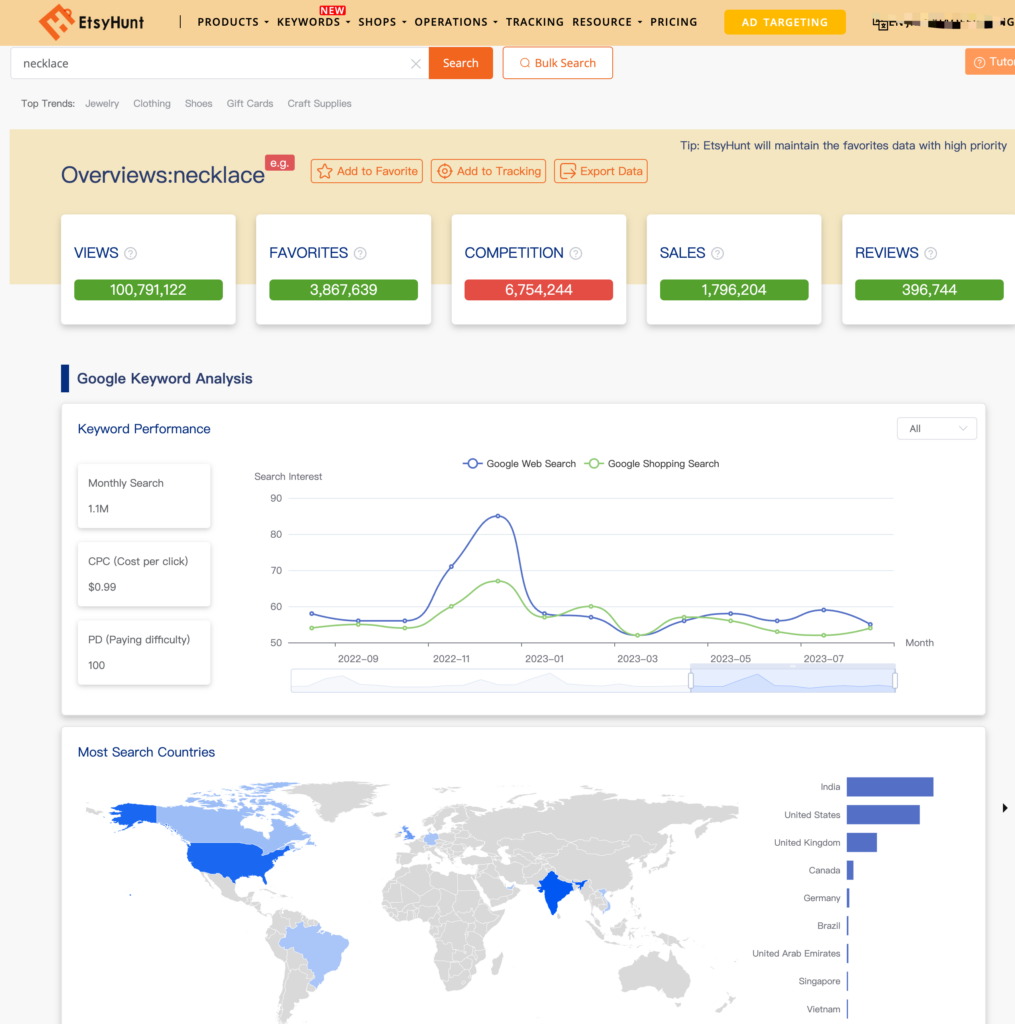Clear the search field with the X icon
Image resolution: width=1015 pixels, height=1024 pixels.
point(416,63)
